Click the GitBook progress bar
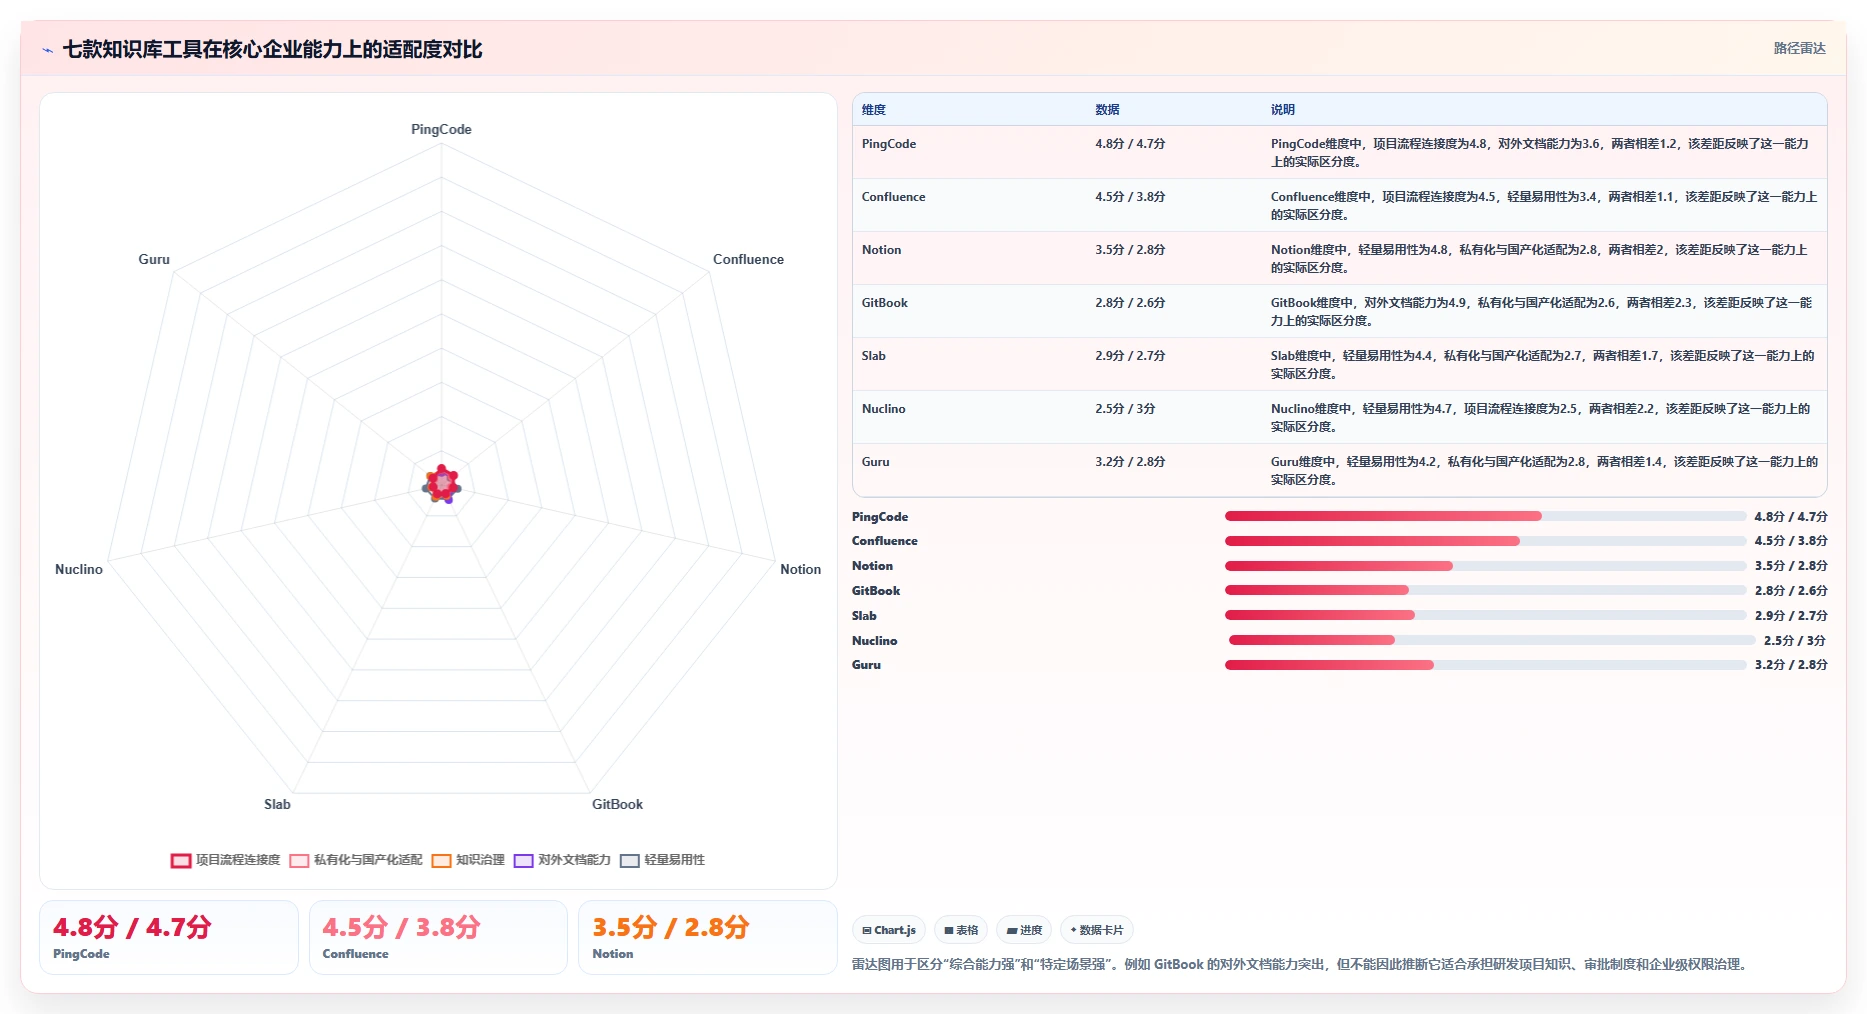The image size is (1867, 1014). (x=1485, y=590)
